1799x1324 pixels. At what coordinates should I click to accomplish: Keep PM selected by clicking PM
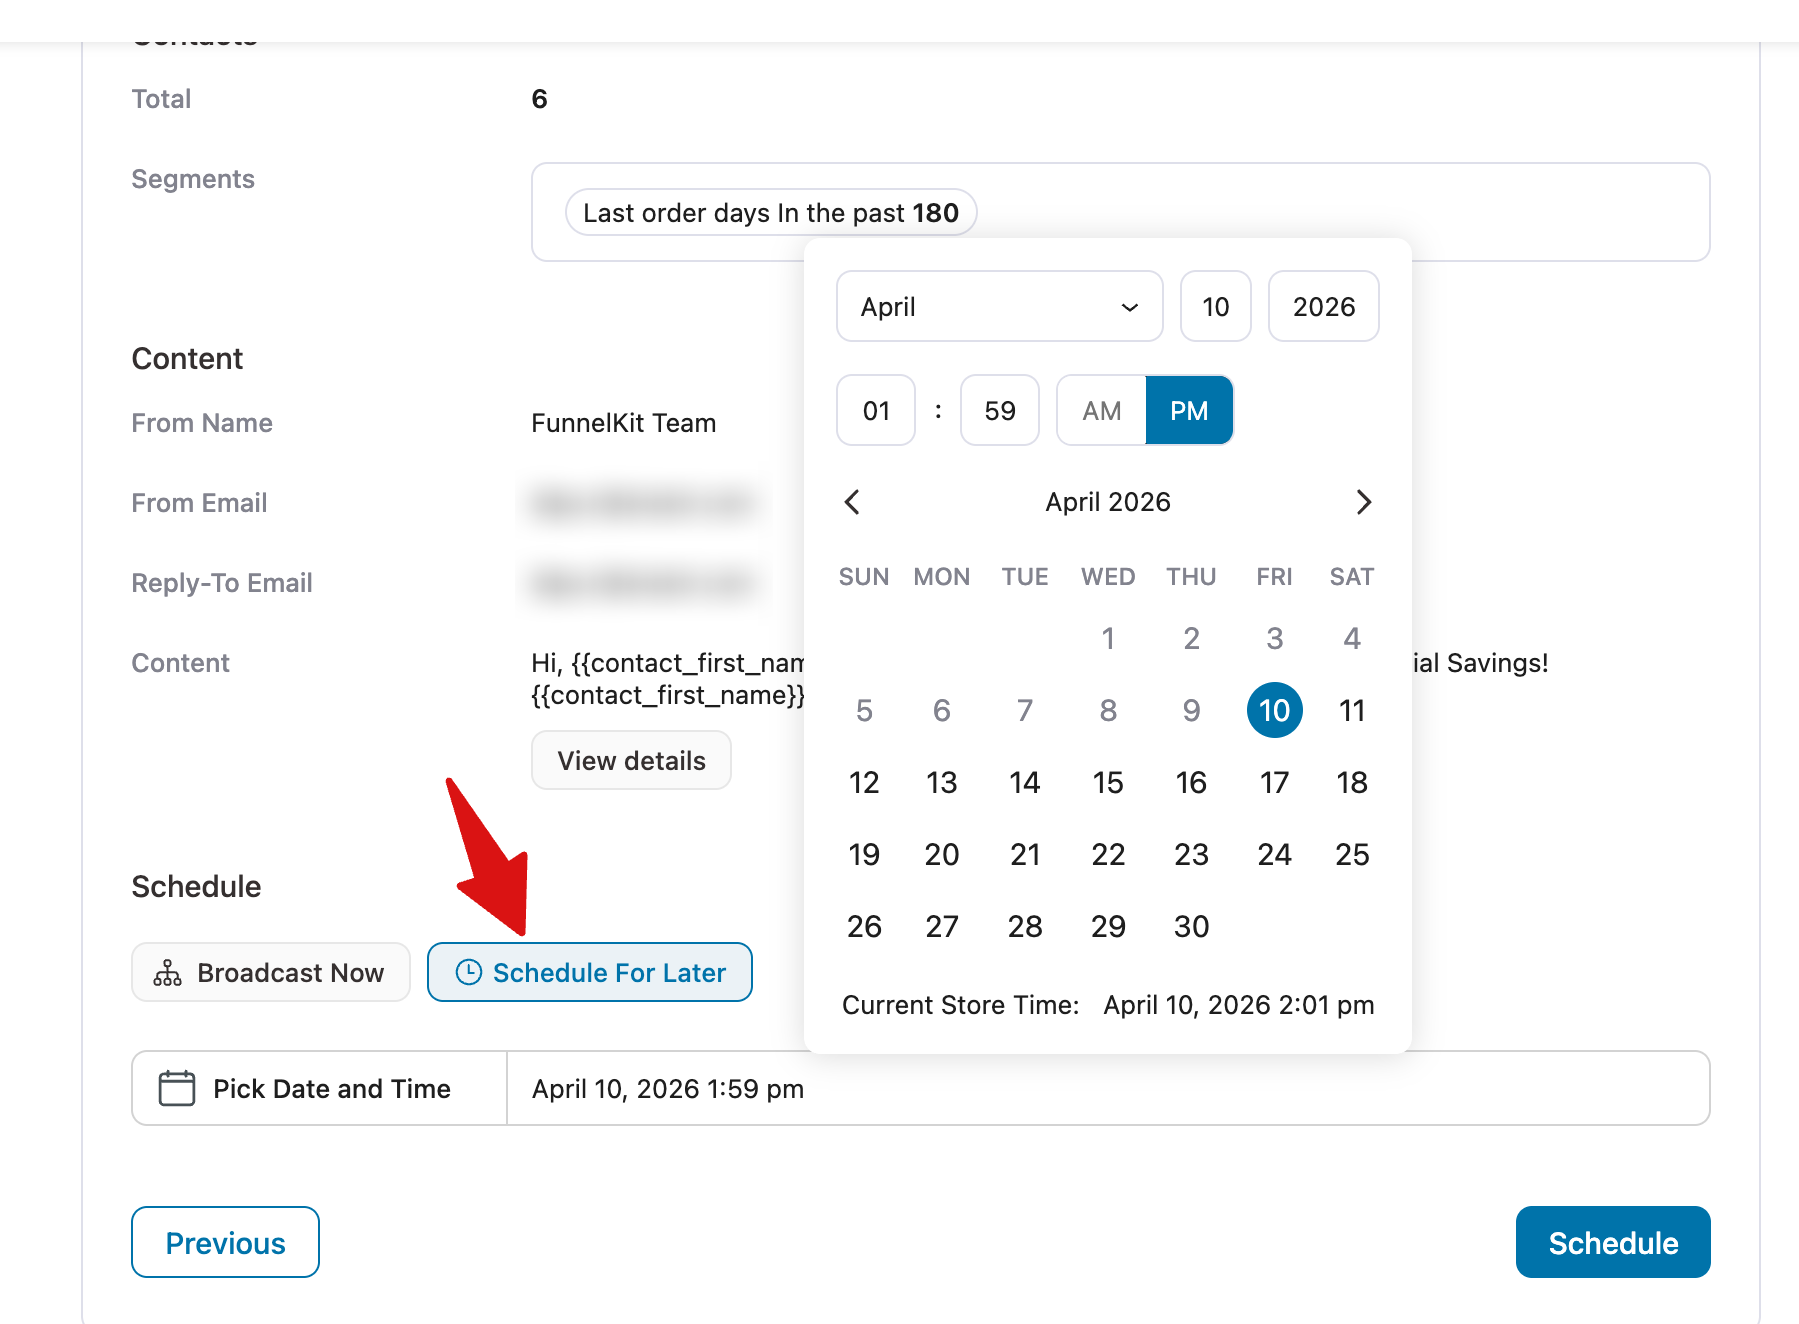1189,410
